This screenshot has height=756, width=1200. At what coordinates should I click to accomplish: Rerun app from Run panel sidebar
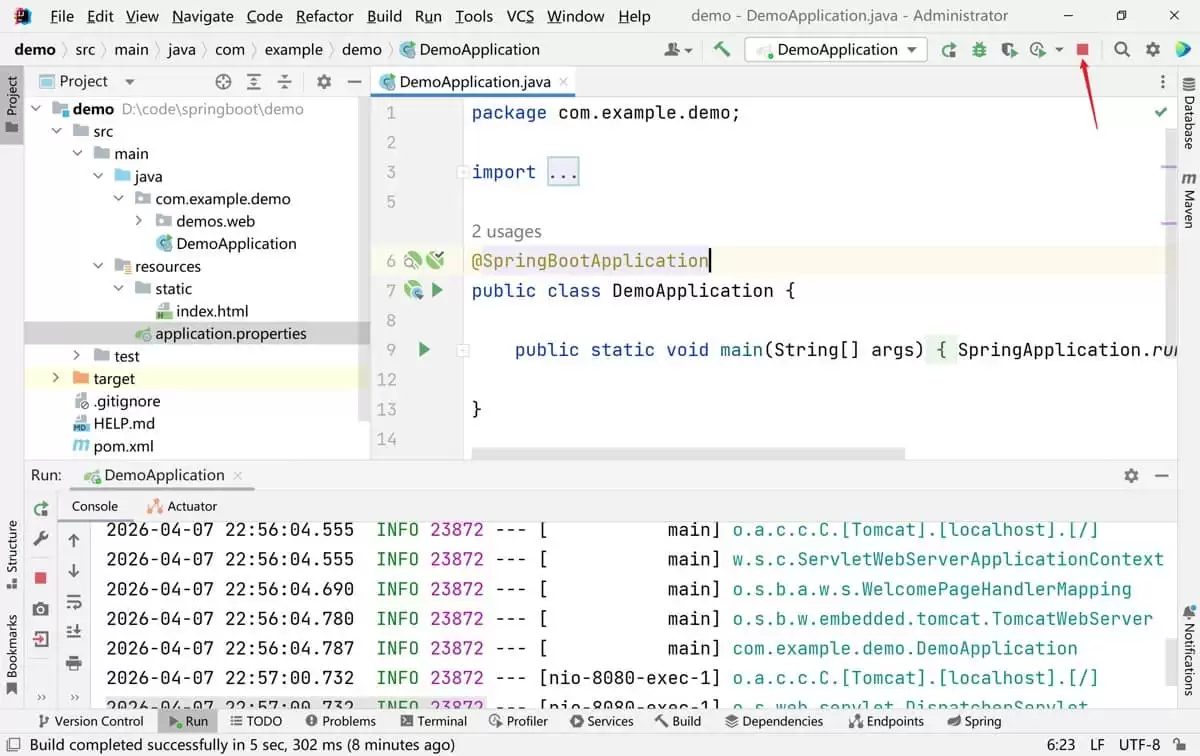pyautogui.click(x=41, y=508)
